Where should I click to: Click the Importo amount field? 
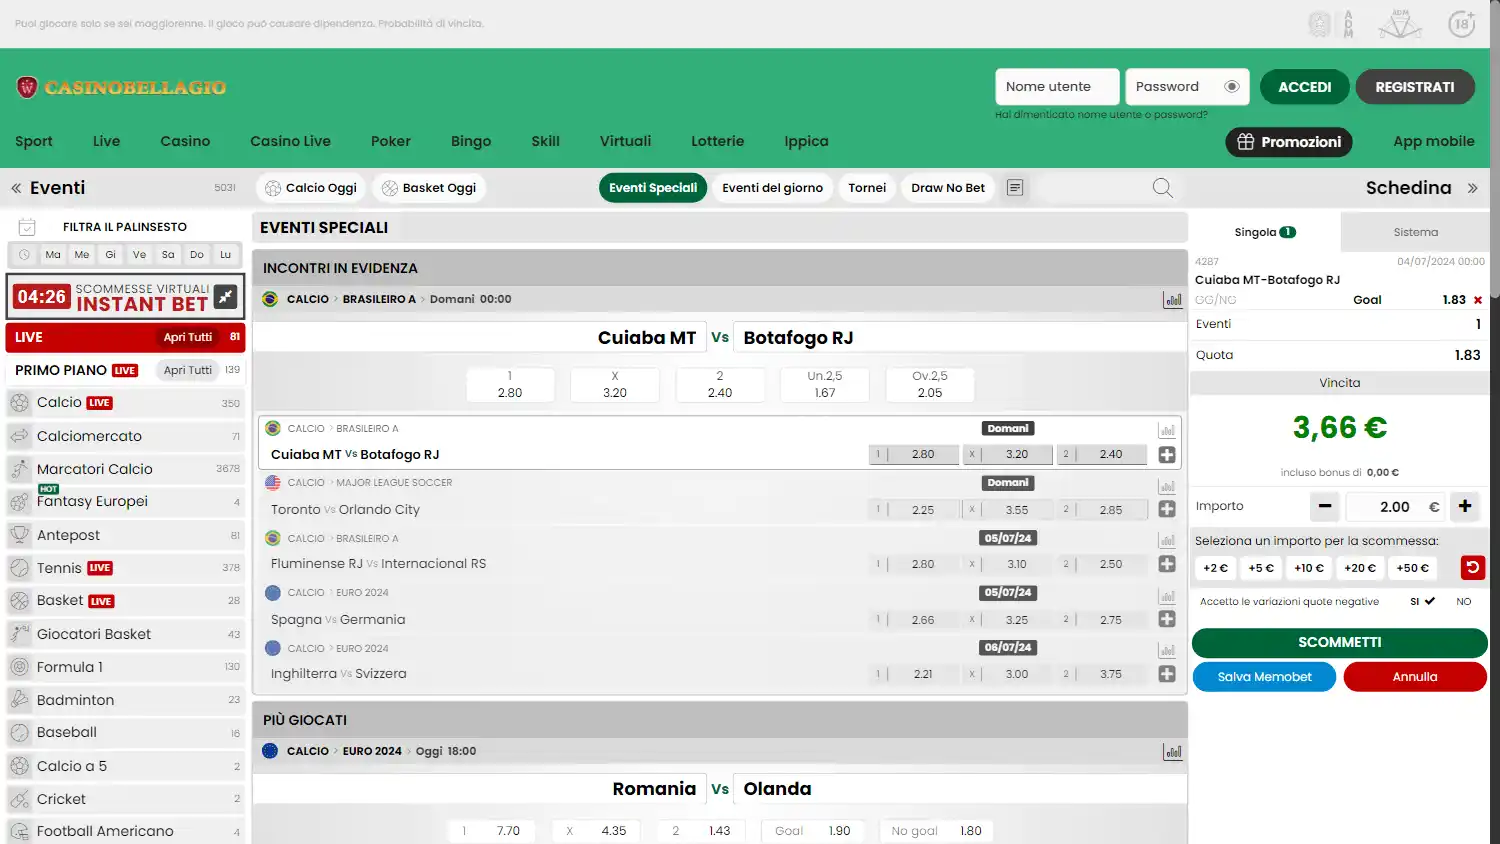point(1395,507)
